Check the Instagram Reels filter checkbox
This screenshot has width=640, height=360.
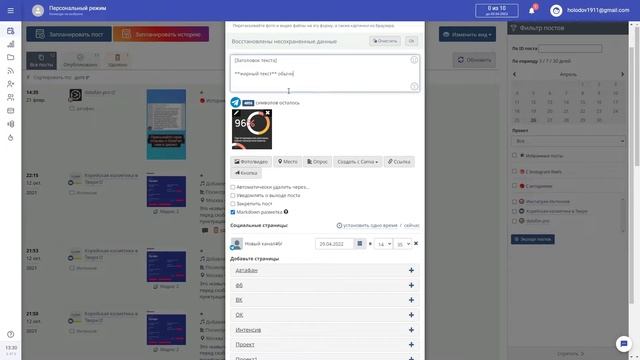click(514, 171)
